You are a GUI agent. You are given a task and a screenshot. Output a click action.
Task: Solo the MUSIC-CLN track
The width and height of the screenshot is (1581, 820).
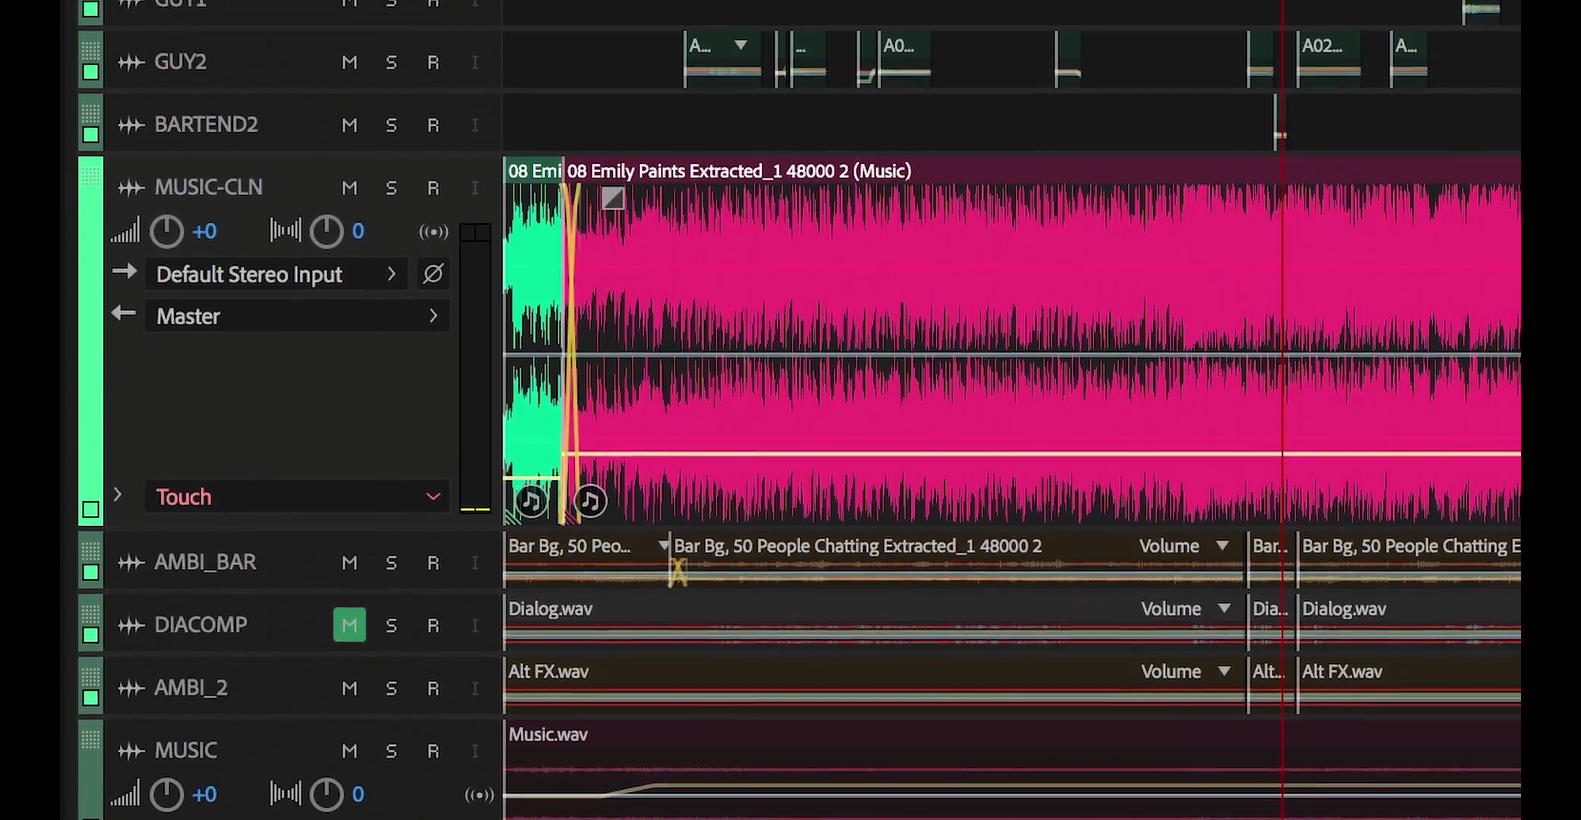[391, 188]
